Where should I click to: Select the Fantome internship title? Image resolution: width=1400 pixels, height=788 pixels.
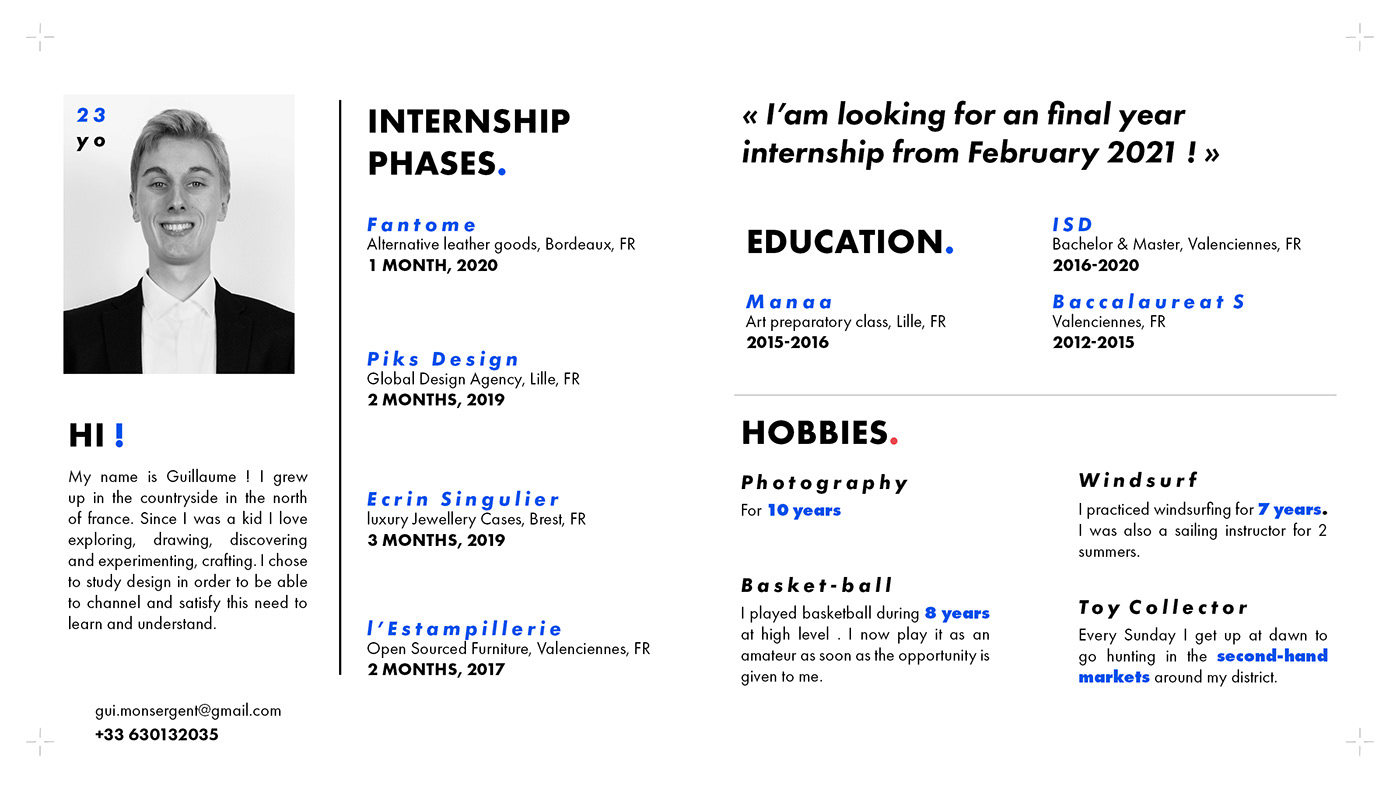coord(422,225)
